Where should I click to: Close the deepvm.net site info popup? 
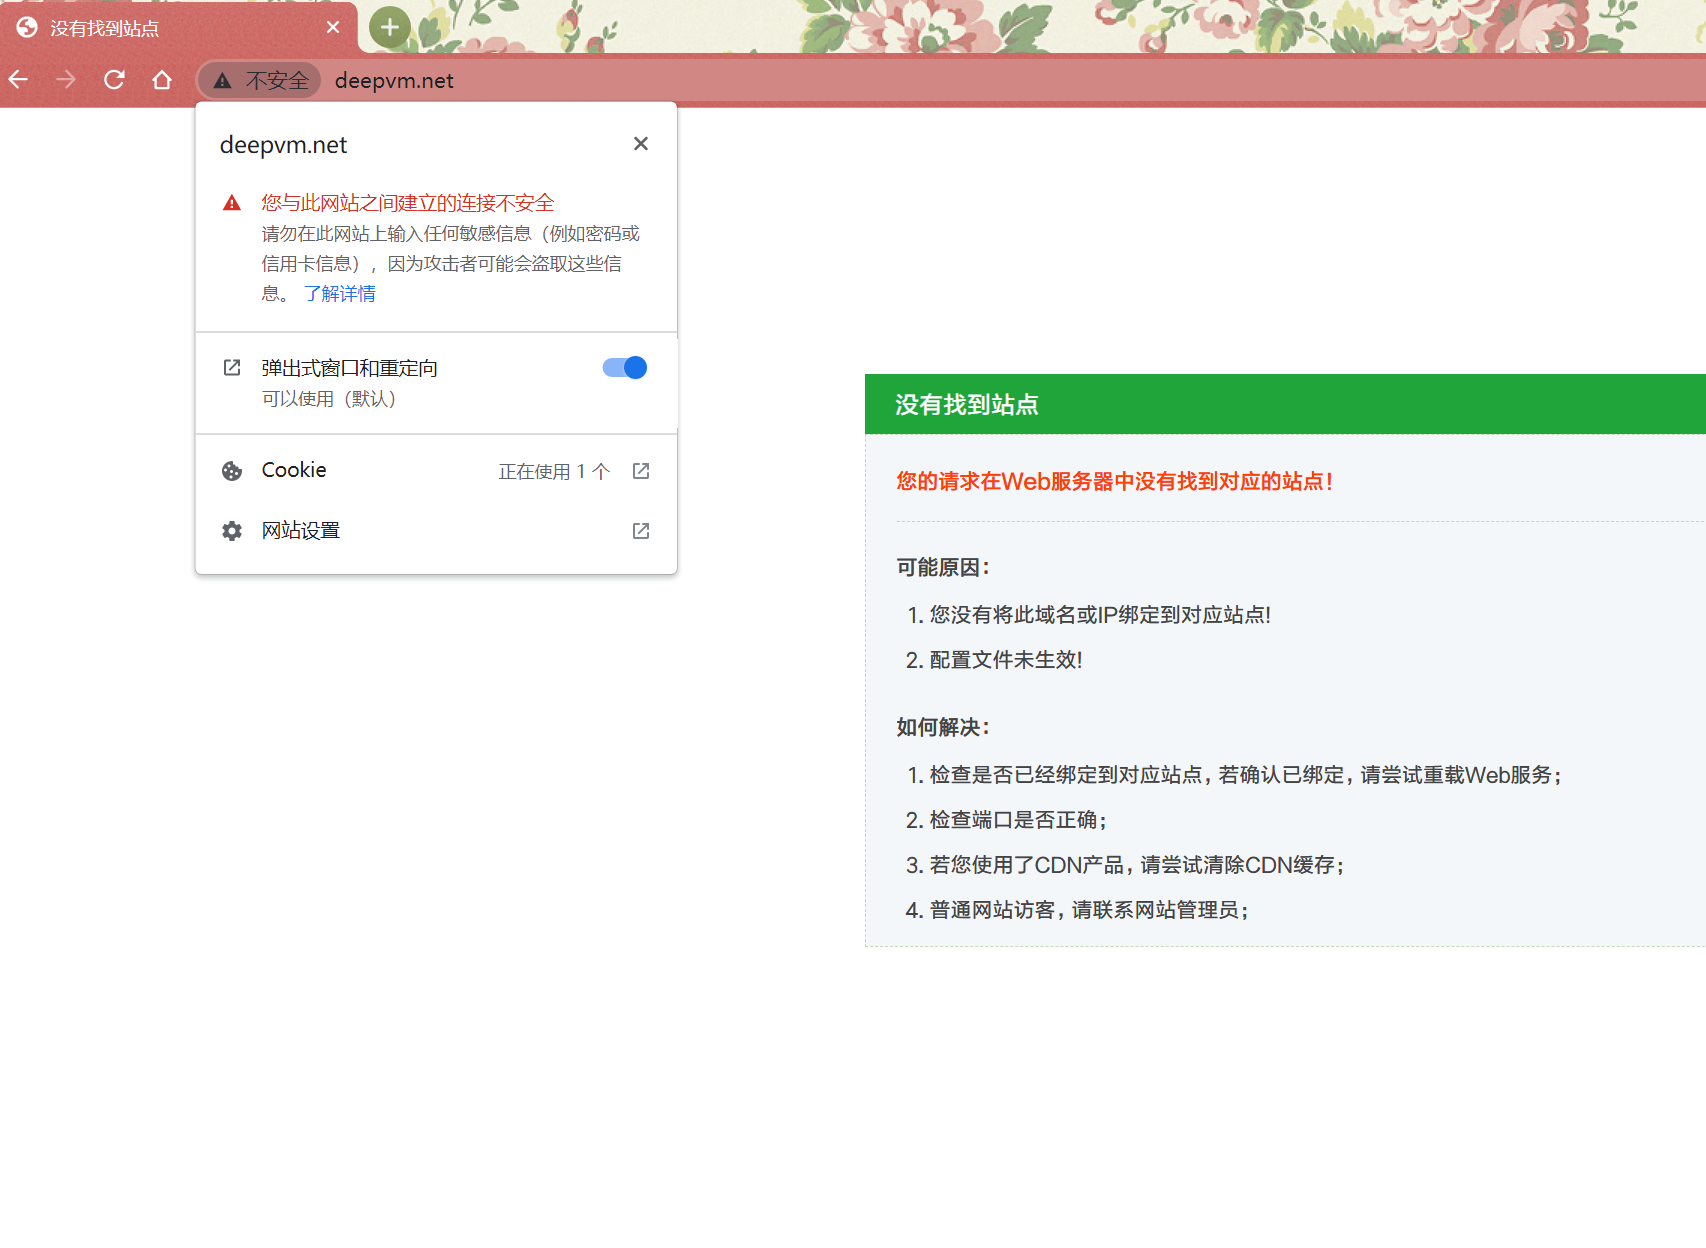click(x=641, y=144)
